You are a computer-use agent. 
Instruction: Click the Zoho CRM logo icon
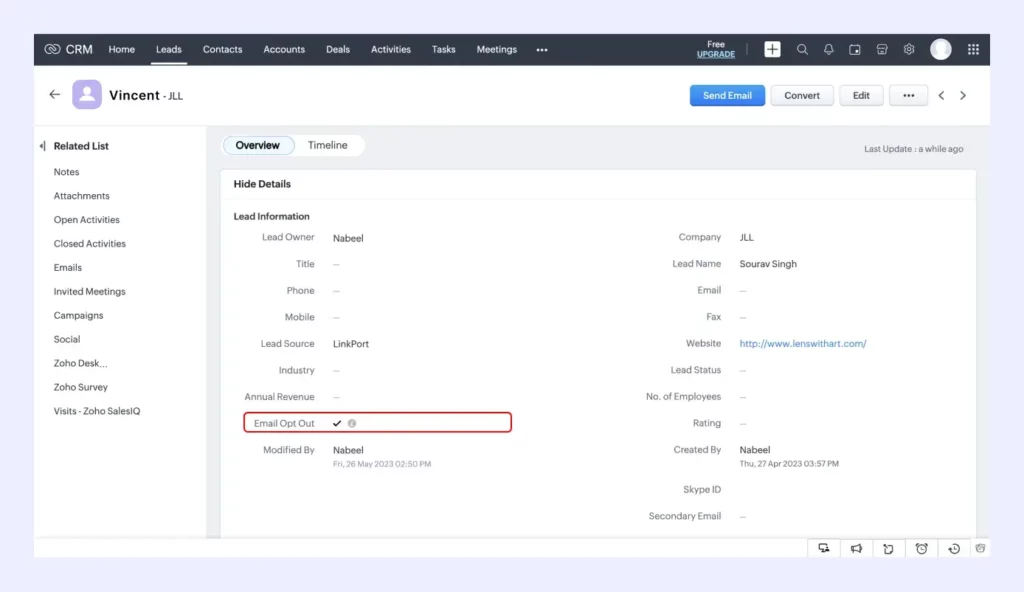(x=52, y=49)
